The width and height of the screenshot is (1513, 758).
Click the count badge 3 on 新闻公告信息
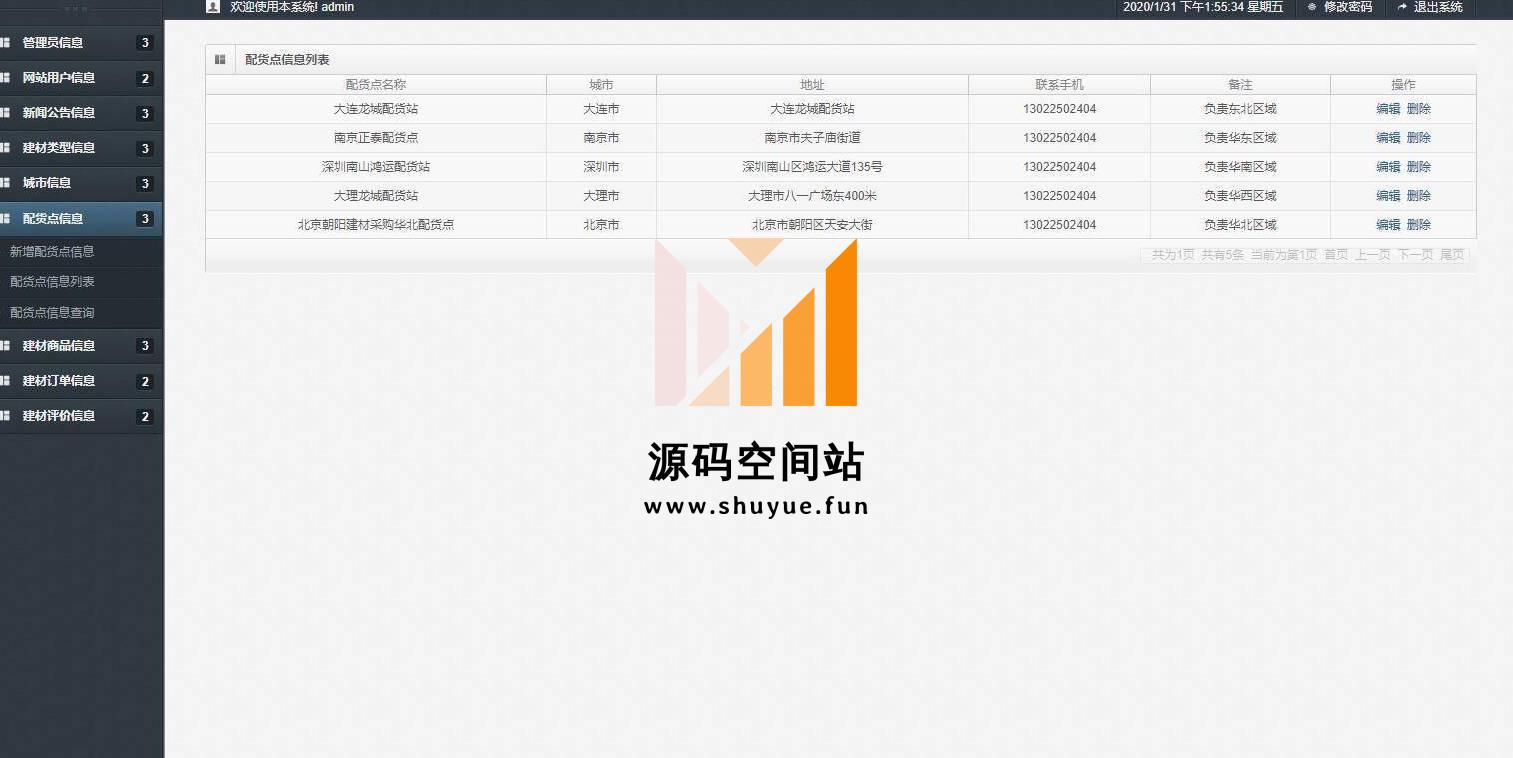(x=145, y=113)
